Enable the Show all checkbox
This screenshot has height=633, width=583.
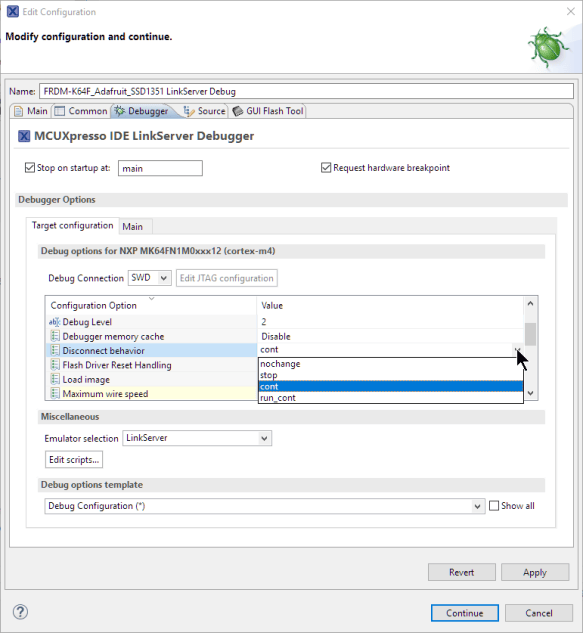[494, 506]
